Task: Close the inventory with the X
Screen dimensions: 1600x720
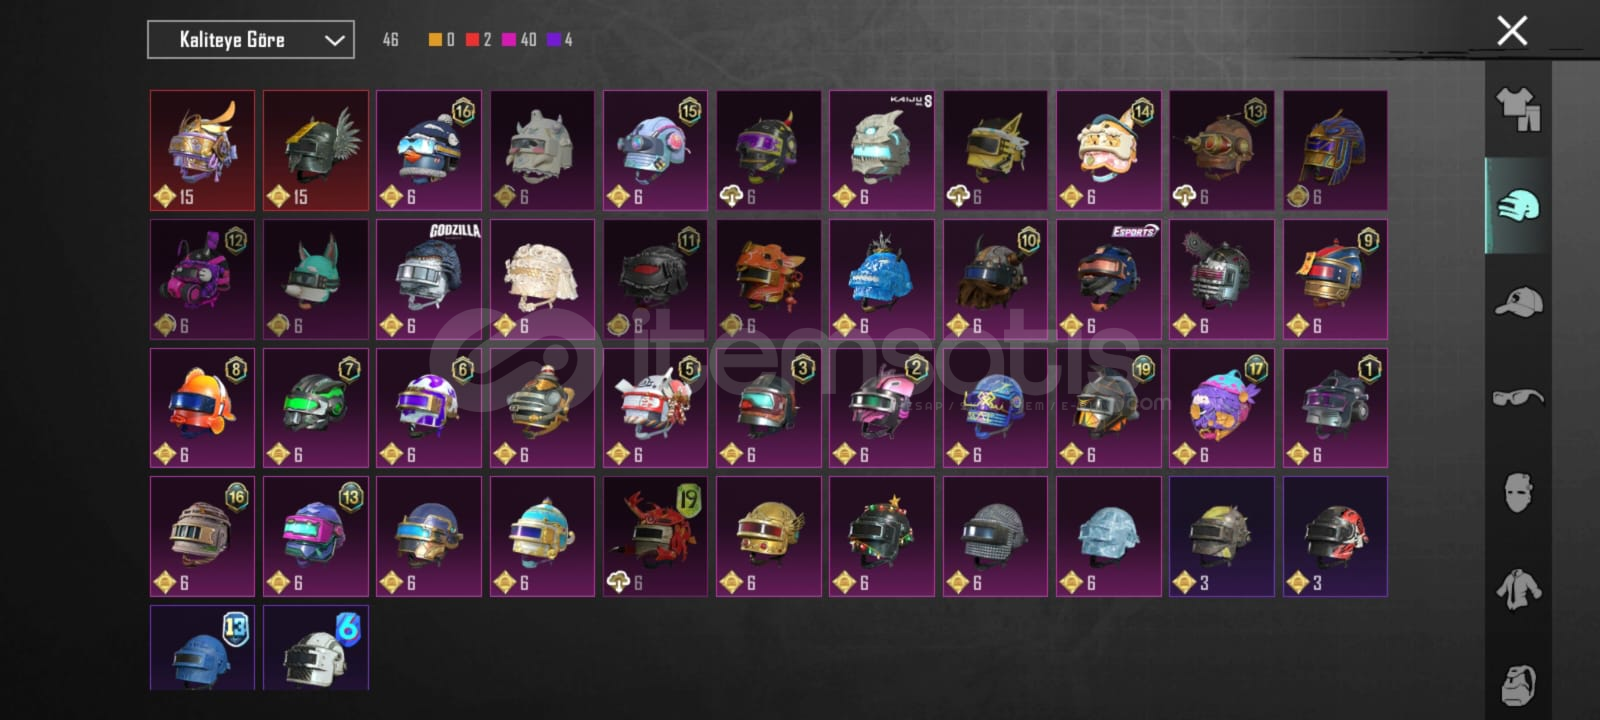Action: (1512, 31)
